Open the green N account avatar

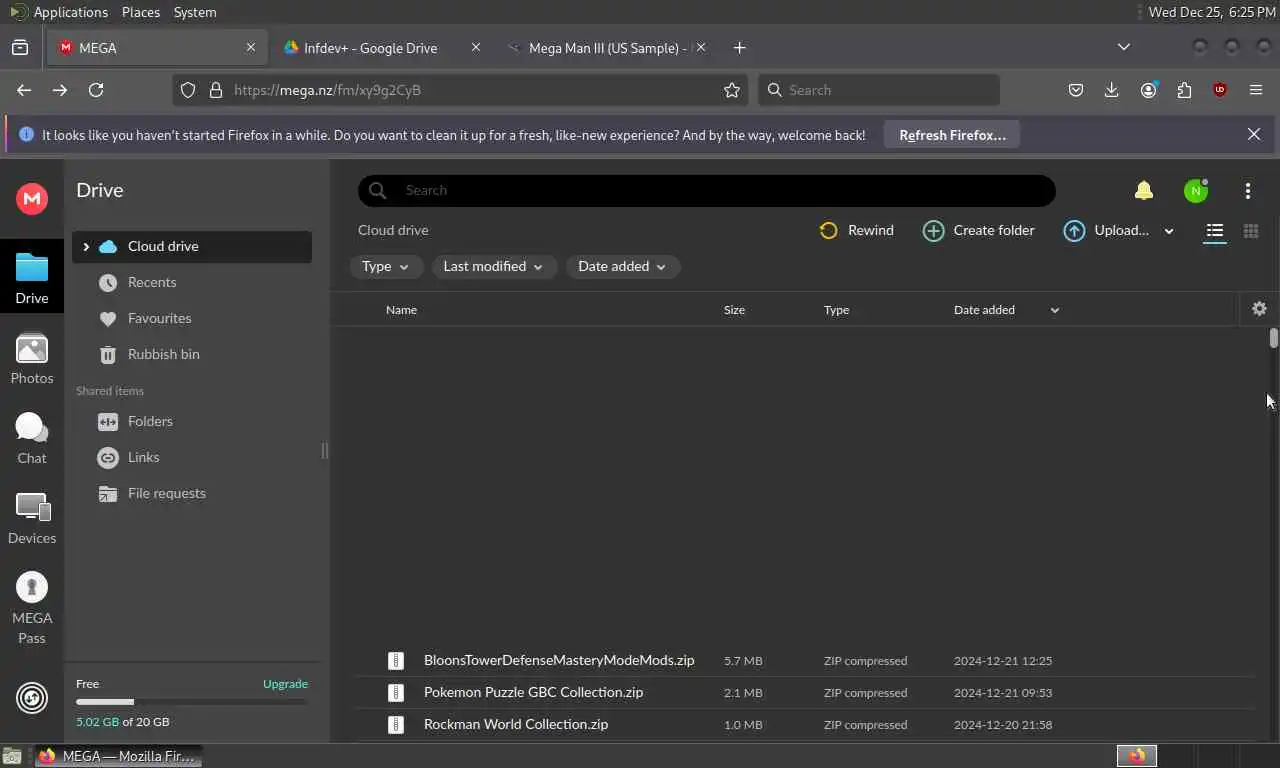click(x=1195, y=190)
